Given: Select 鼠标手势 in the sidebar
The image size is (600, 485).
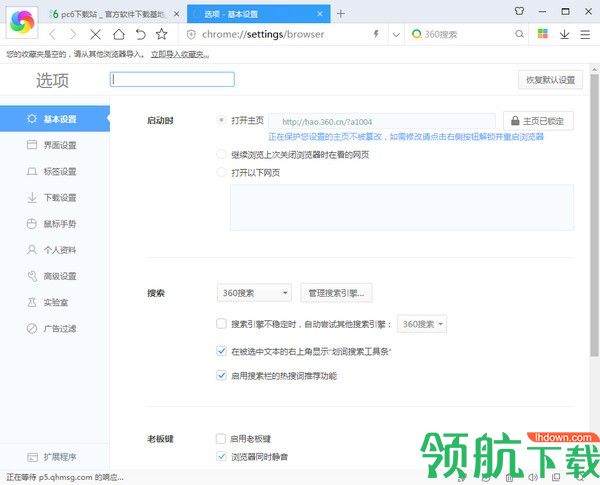Looking at the screenshot, I should pos(55,224).
